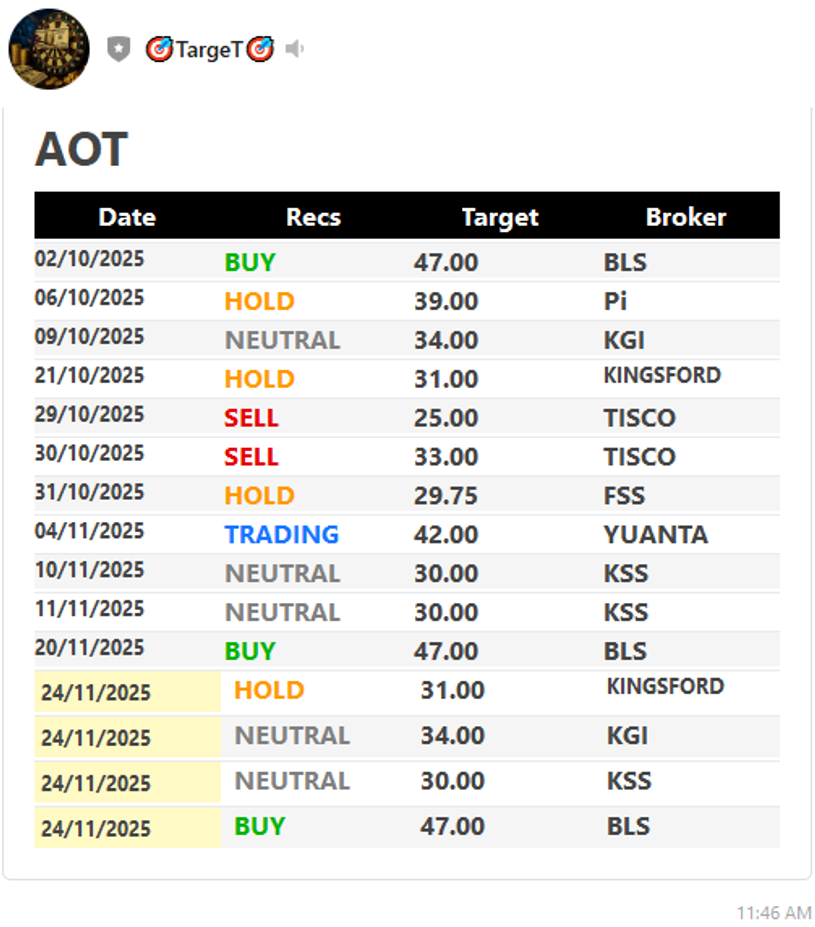
Task: Click the shield star badge icon
Action: pyautogui.click(x=119, y=49)
